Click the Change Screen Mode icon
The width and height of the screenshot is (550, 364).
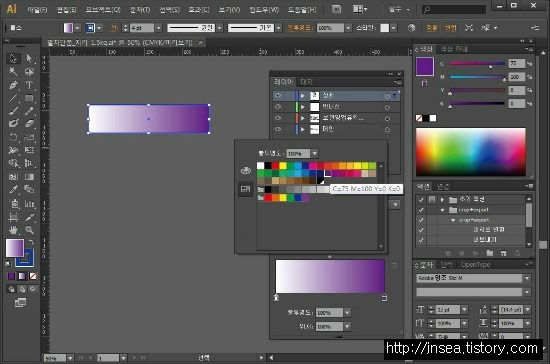click(20, 303)
